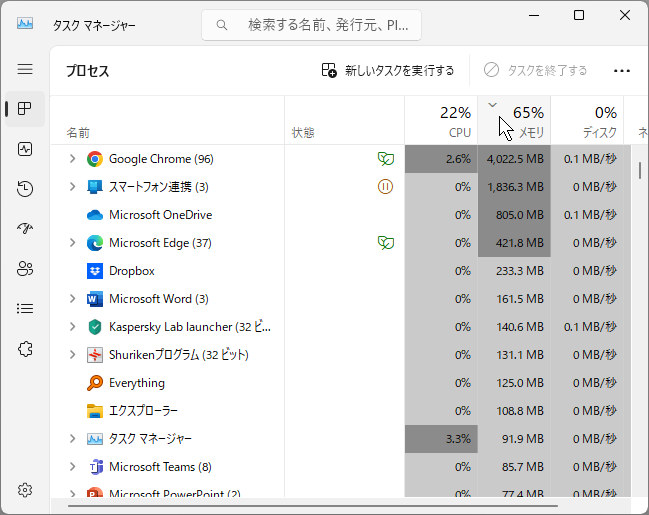Select the エクスプローラー process name
649x515 pixels.
(x=143, y=411)
